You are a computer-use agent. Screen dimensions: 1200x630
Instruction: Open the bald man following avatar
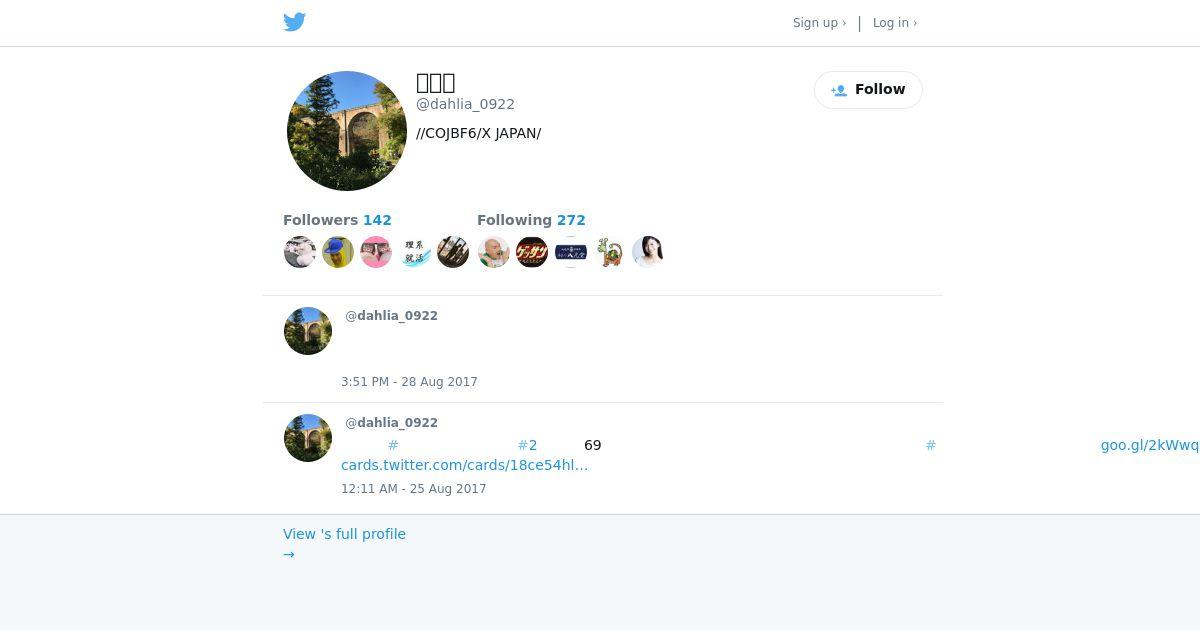pos(494,252)
